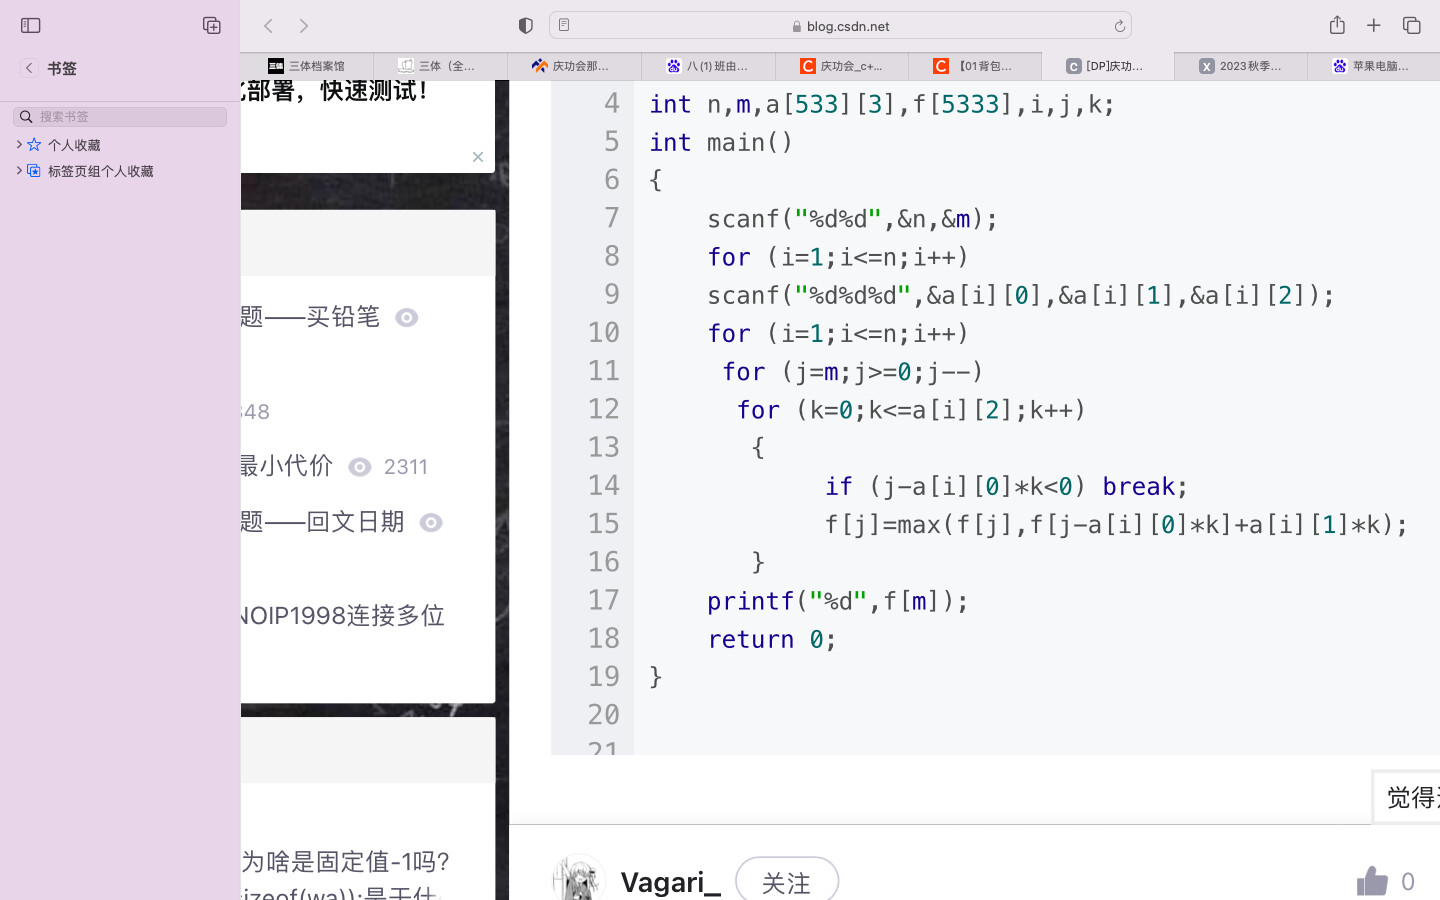Viewport: 1440px width, 900px height.
Task: Hide the Safari sidebar
Action: tap(31, 26)
